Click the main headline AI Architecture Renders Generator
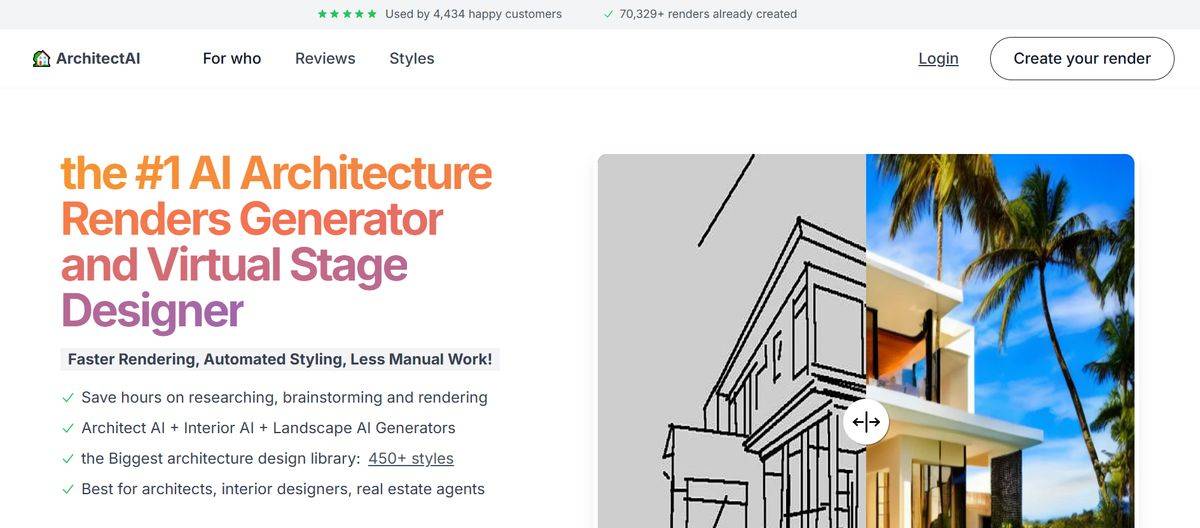This screenshot has height=528, width=1200. click(277, 241)
